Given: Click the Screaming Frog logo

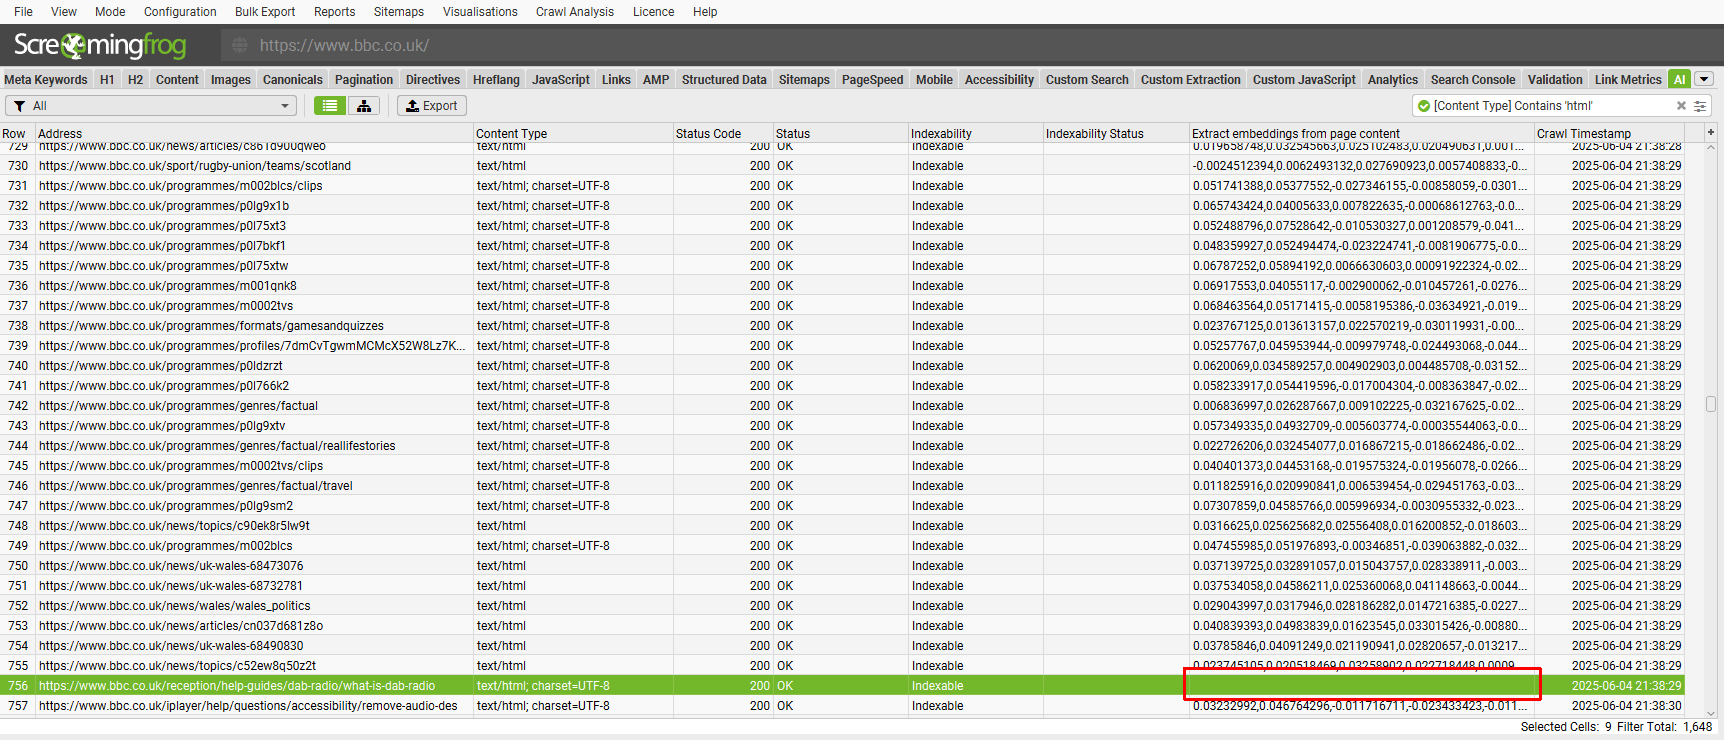Looking at the screenshot, I should (x=100, y=45).
